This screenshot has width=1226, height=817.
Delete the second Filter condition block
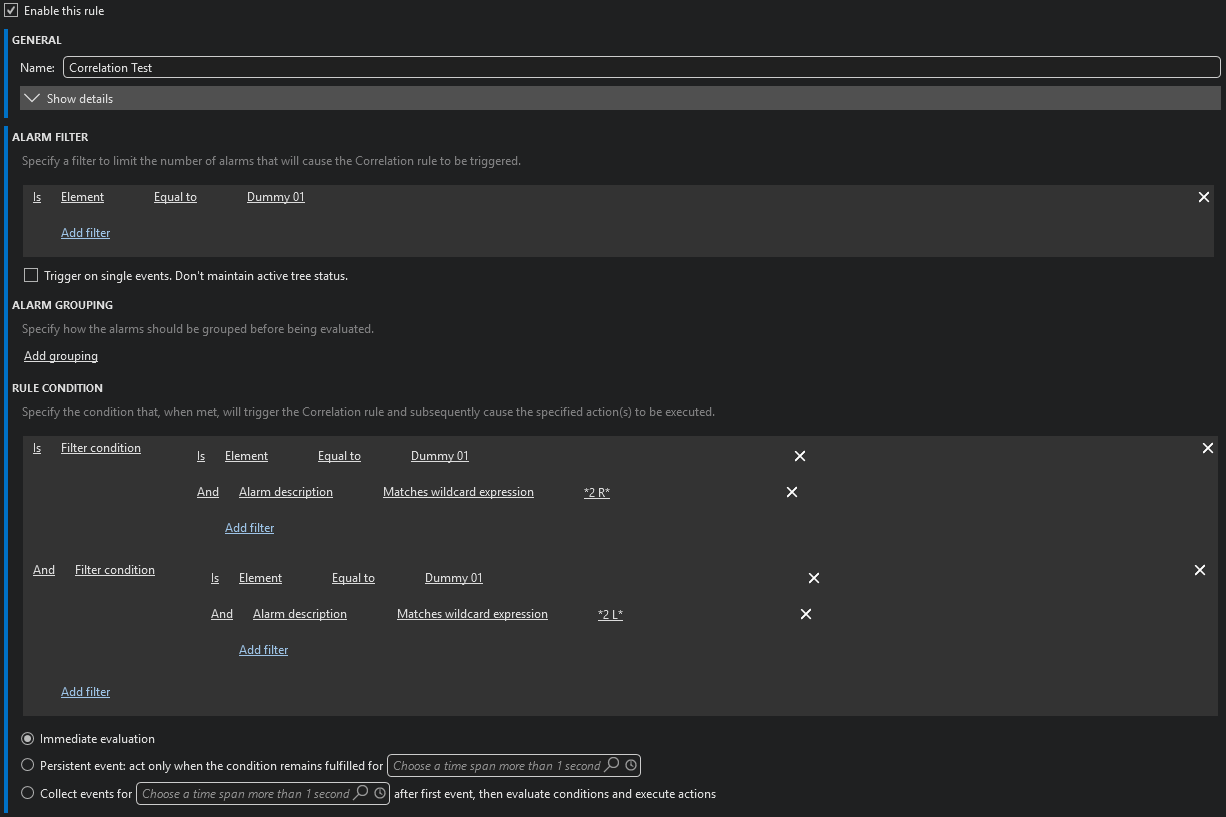(1199, 570)
